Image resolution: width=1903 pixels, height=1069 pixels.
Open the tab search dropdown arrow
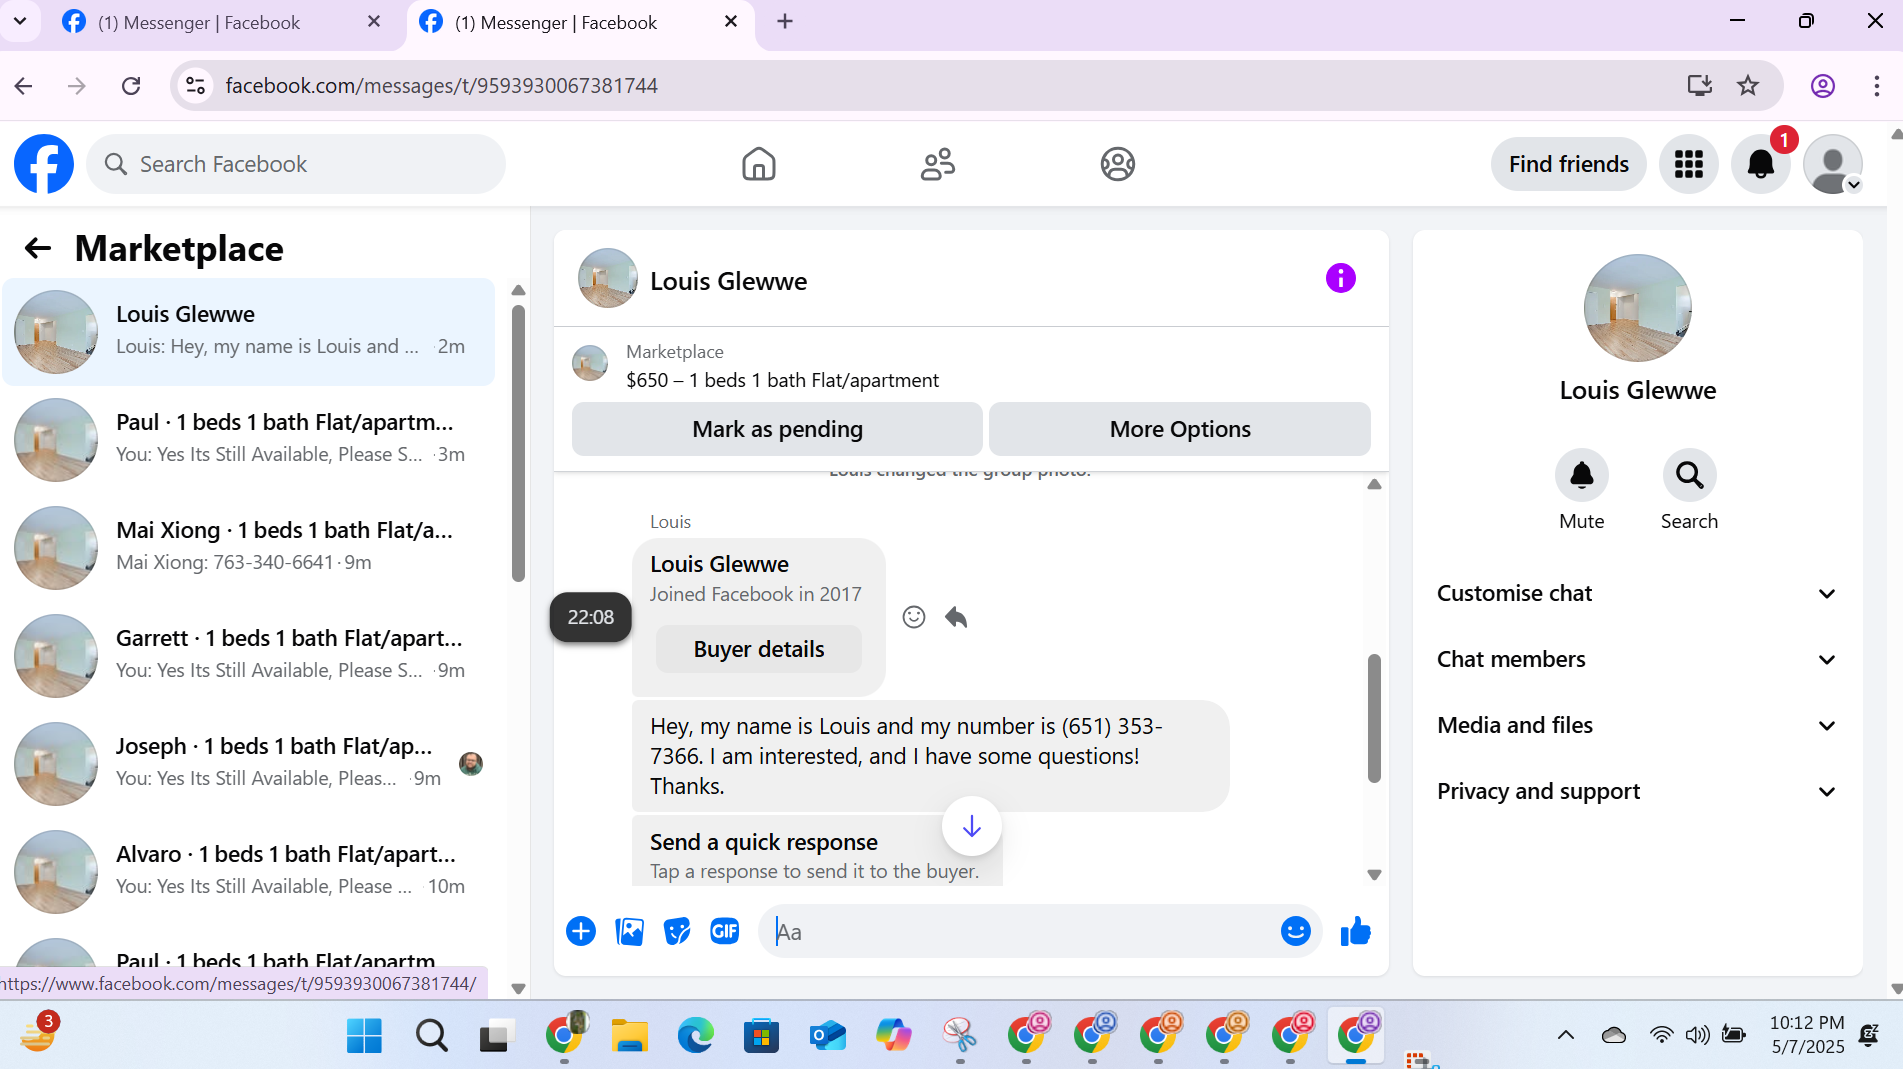[20, 21]
